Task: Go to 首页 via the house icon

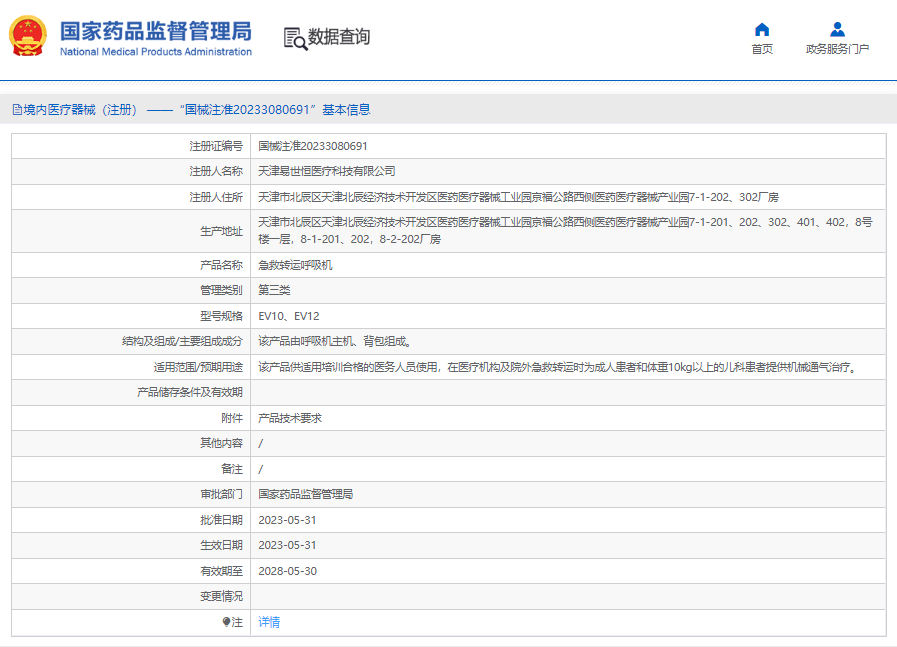Action: tap(762, 29)
